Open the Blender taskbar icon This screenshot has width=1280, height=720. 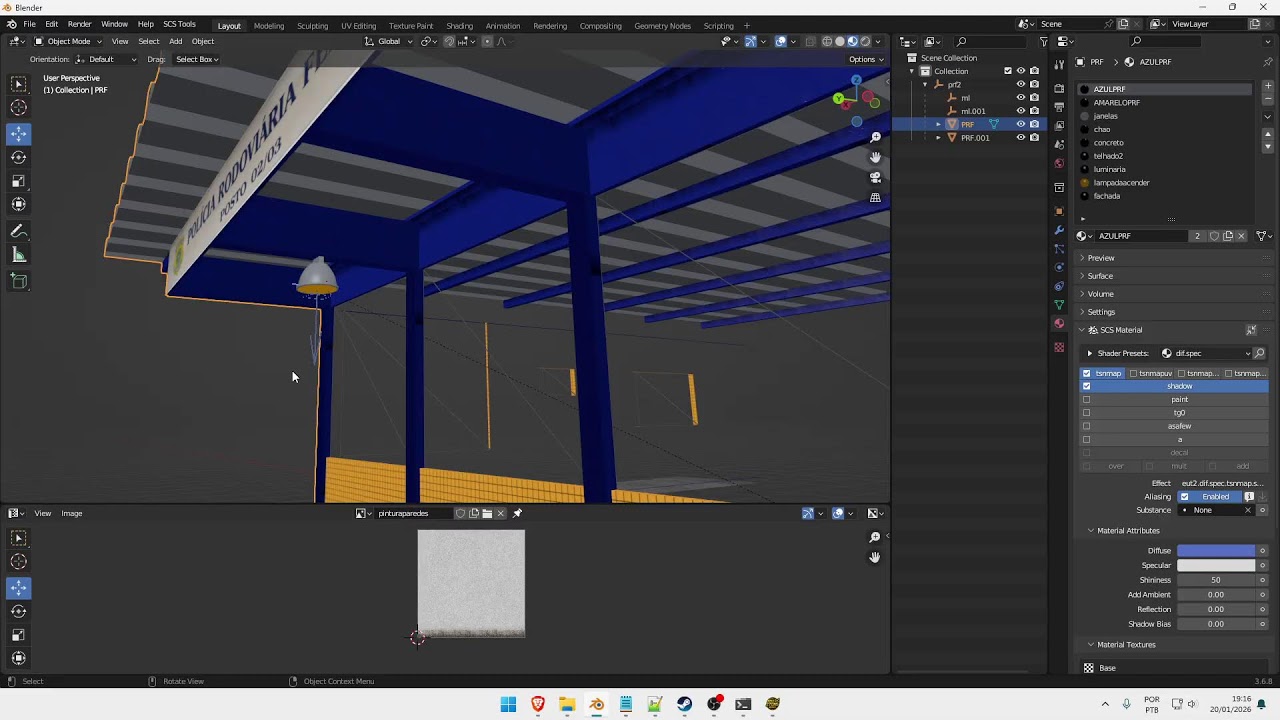[596, 704]
